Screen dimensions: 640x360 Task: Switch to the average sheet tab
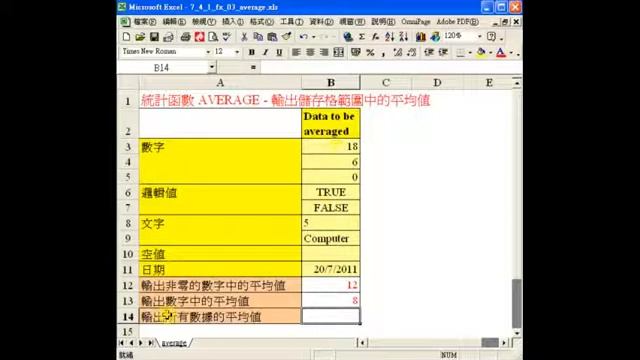click(174, 343)
